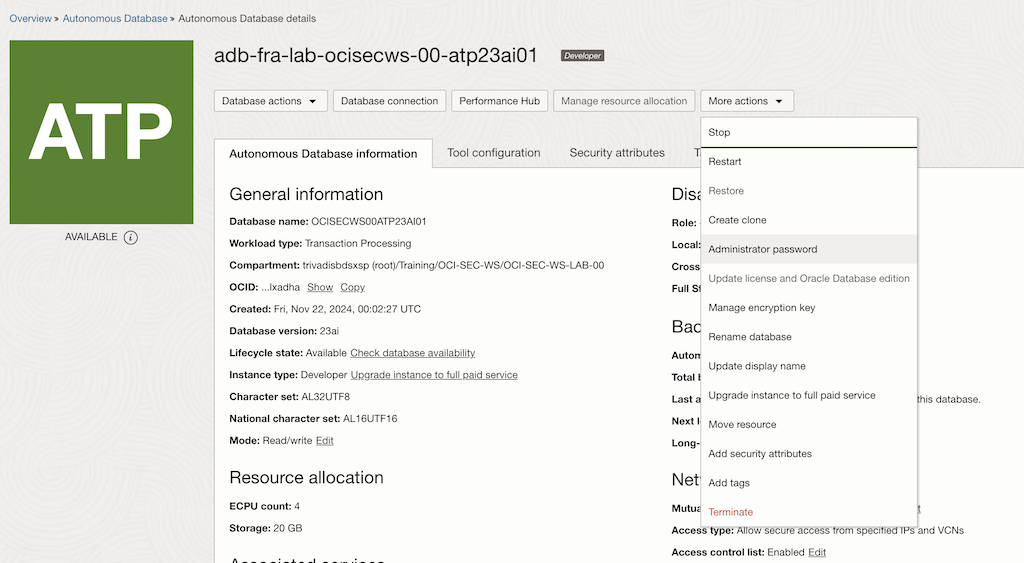Choose Restart in the More actions menu
The image size is (1024, 563).
click(x=808, y=162)
